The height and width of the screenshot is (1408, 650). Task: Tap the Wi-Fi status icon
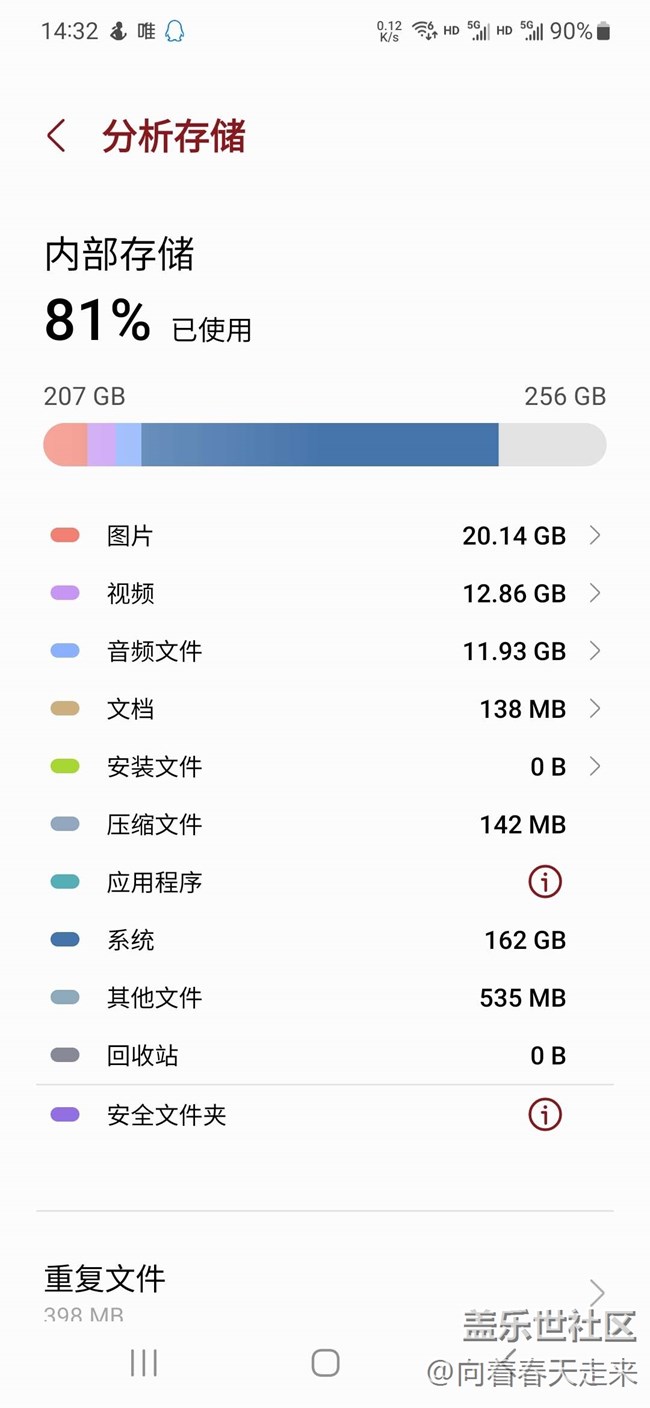coord(425,31)
